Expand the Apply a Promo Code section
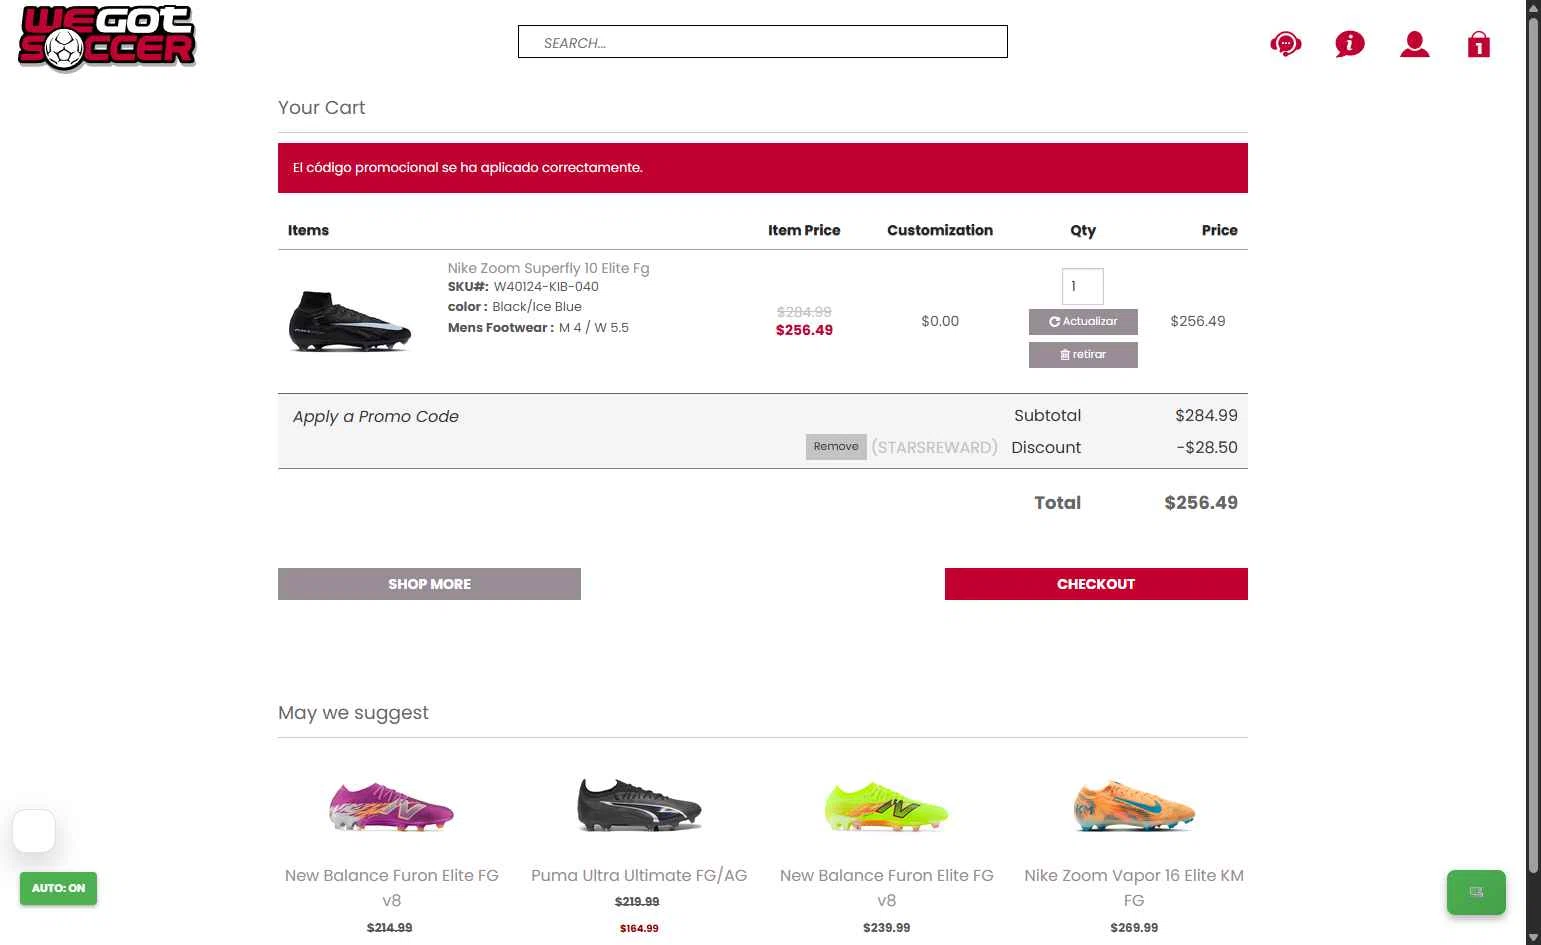 pyautogui.click(x=376, y=416)
